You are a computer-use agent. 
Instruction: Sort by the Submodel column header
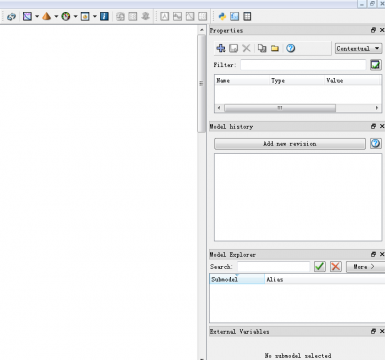click(x=237, y=279)
